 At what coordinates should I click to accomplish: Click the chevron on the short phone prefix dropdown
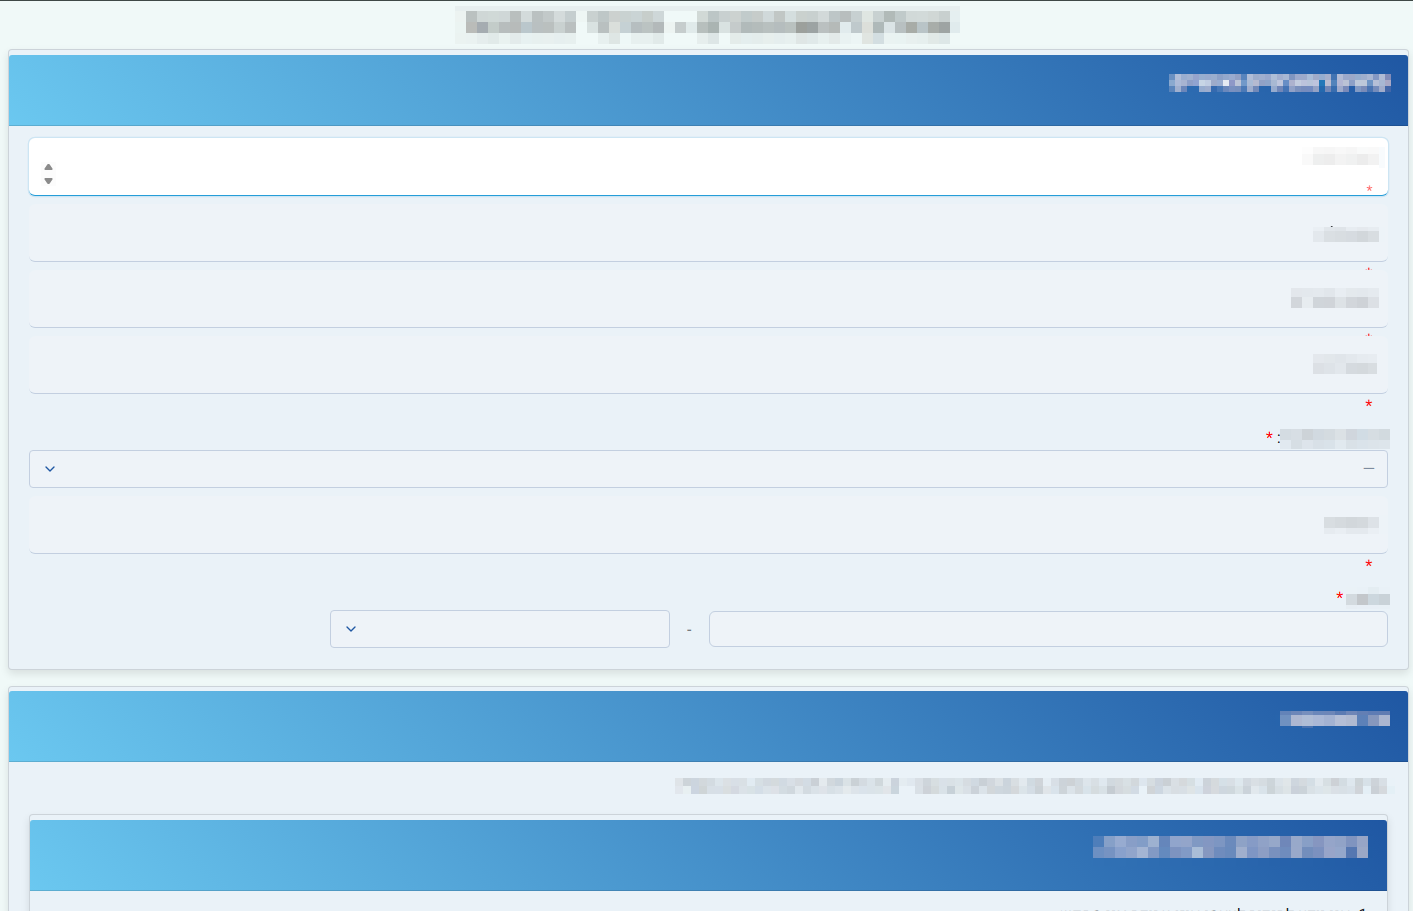[351, 629]
